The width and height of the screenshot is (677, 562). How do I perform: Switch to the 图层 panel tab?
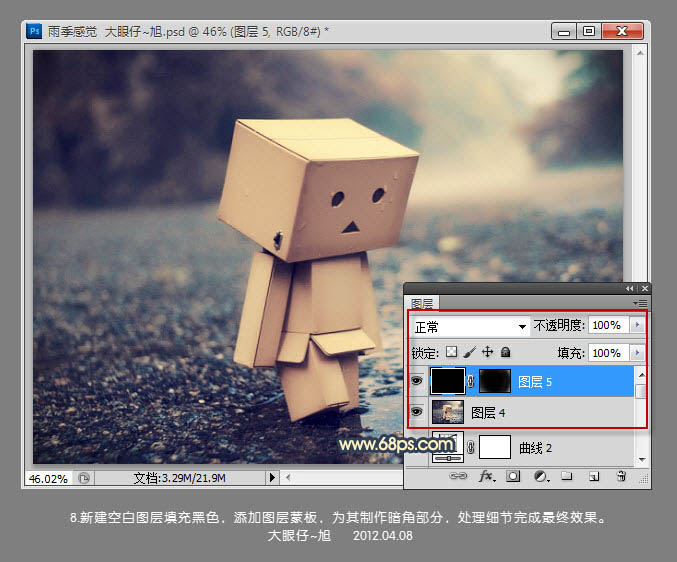coord(422,303)
